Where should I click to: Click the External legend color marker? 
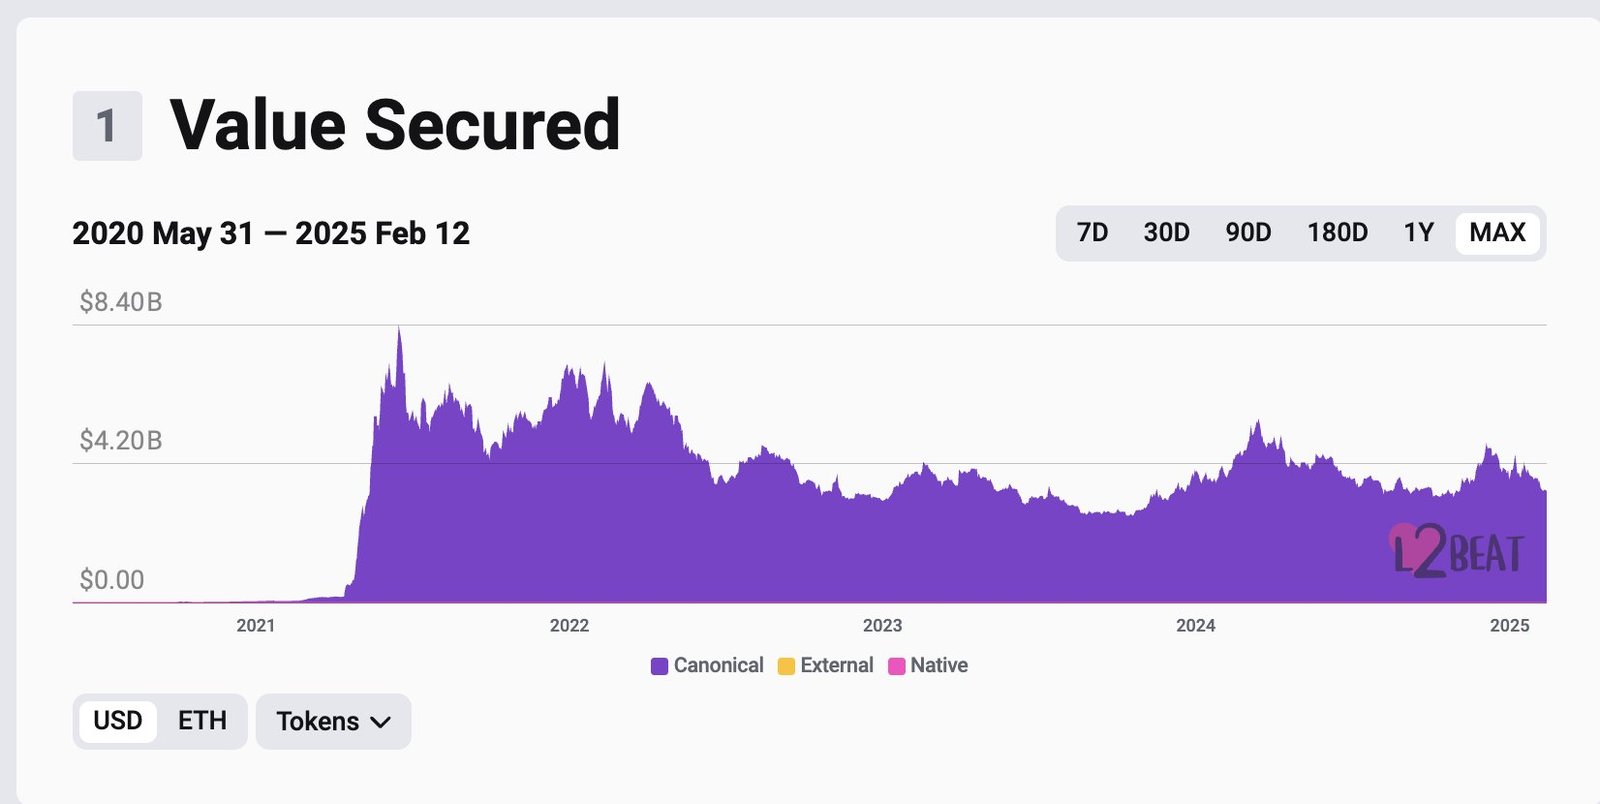(x=786, y=665)
